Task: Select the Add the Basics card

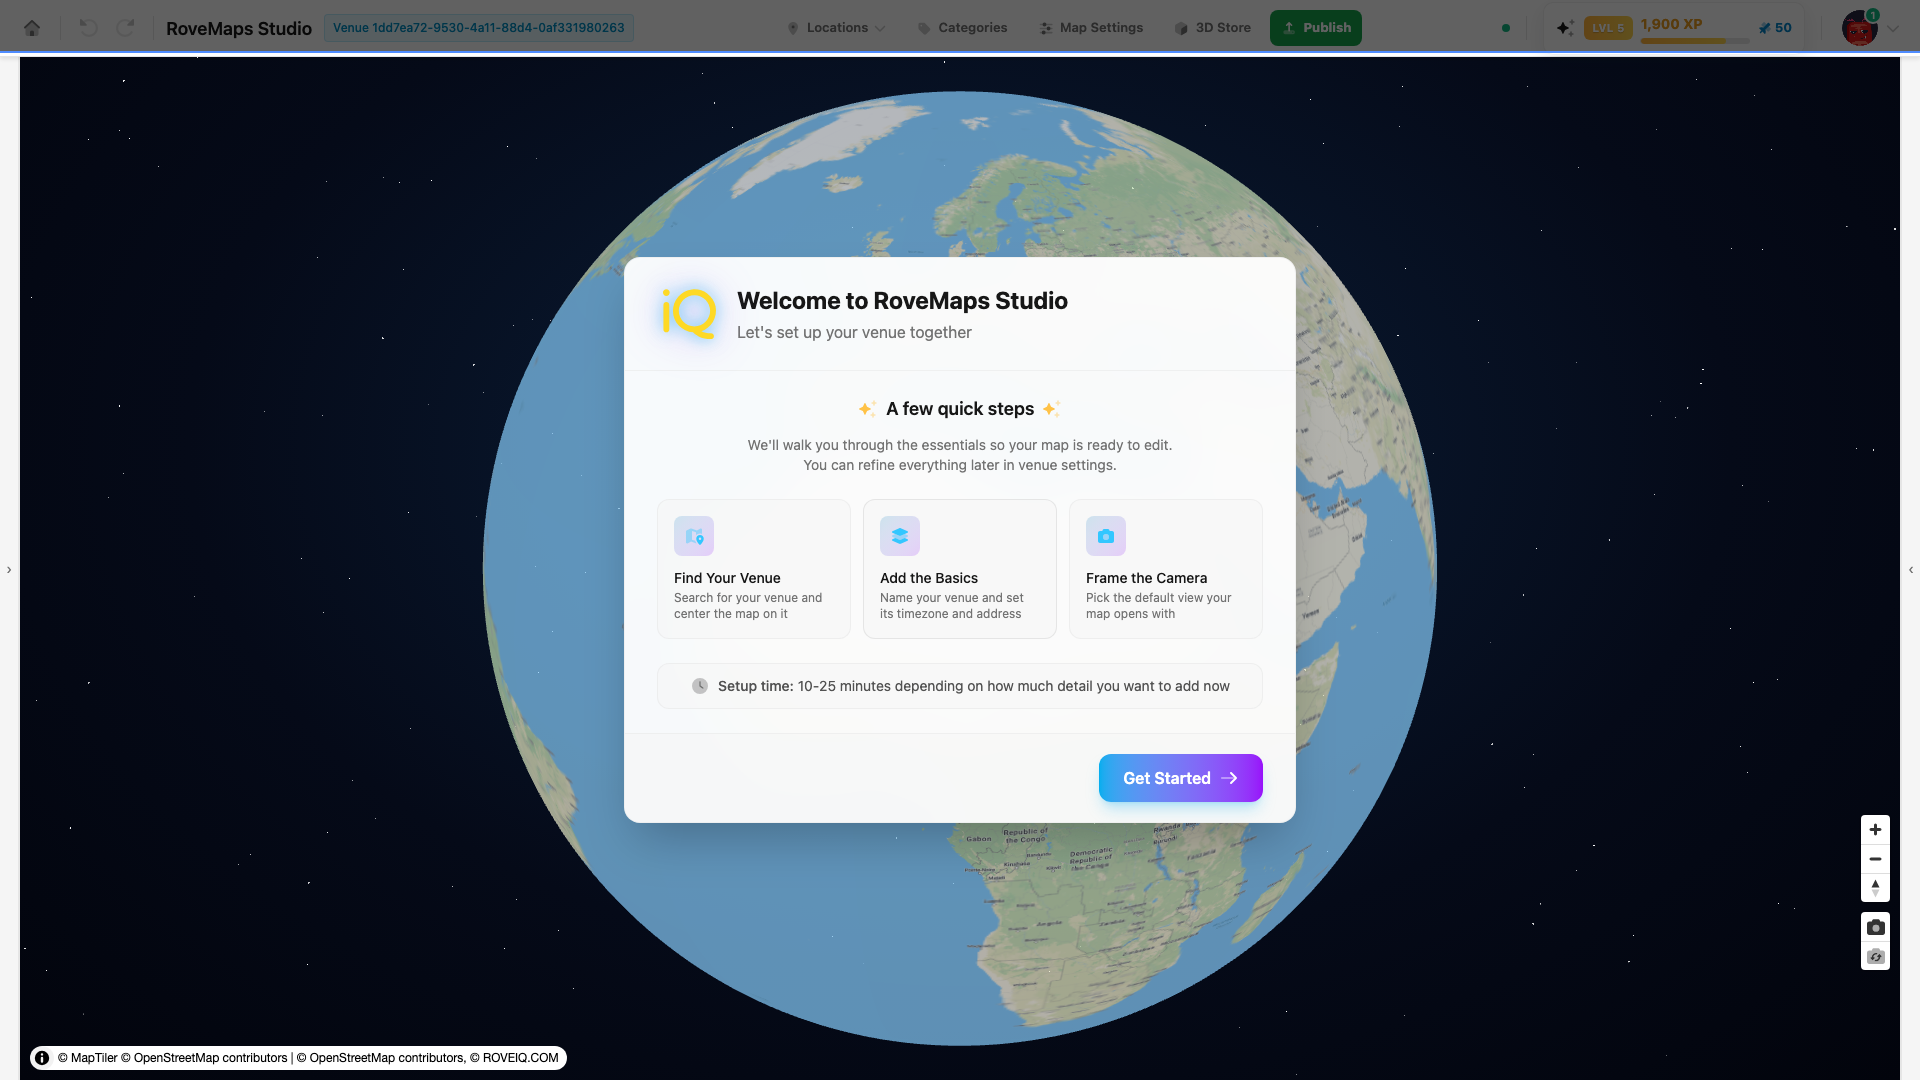Action: 960,569
